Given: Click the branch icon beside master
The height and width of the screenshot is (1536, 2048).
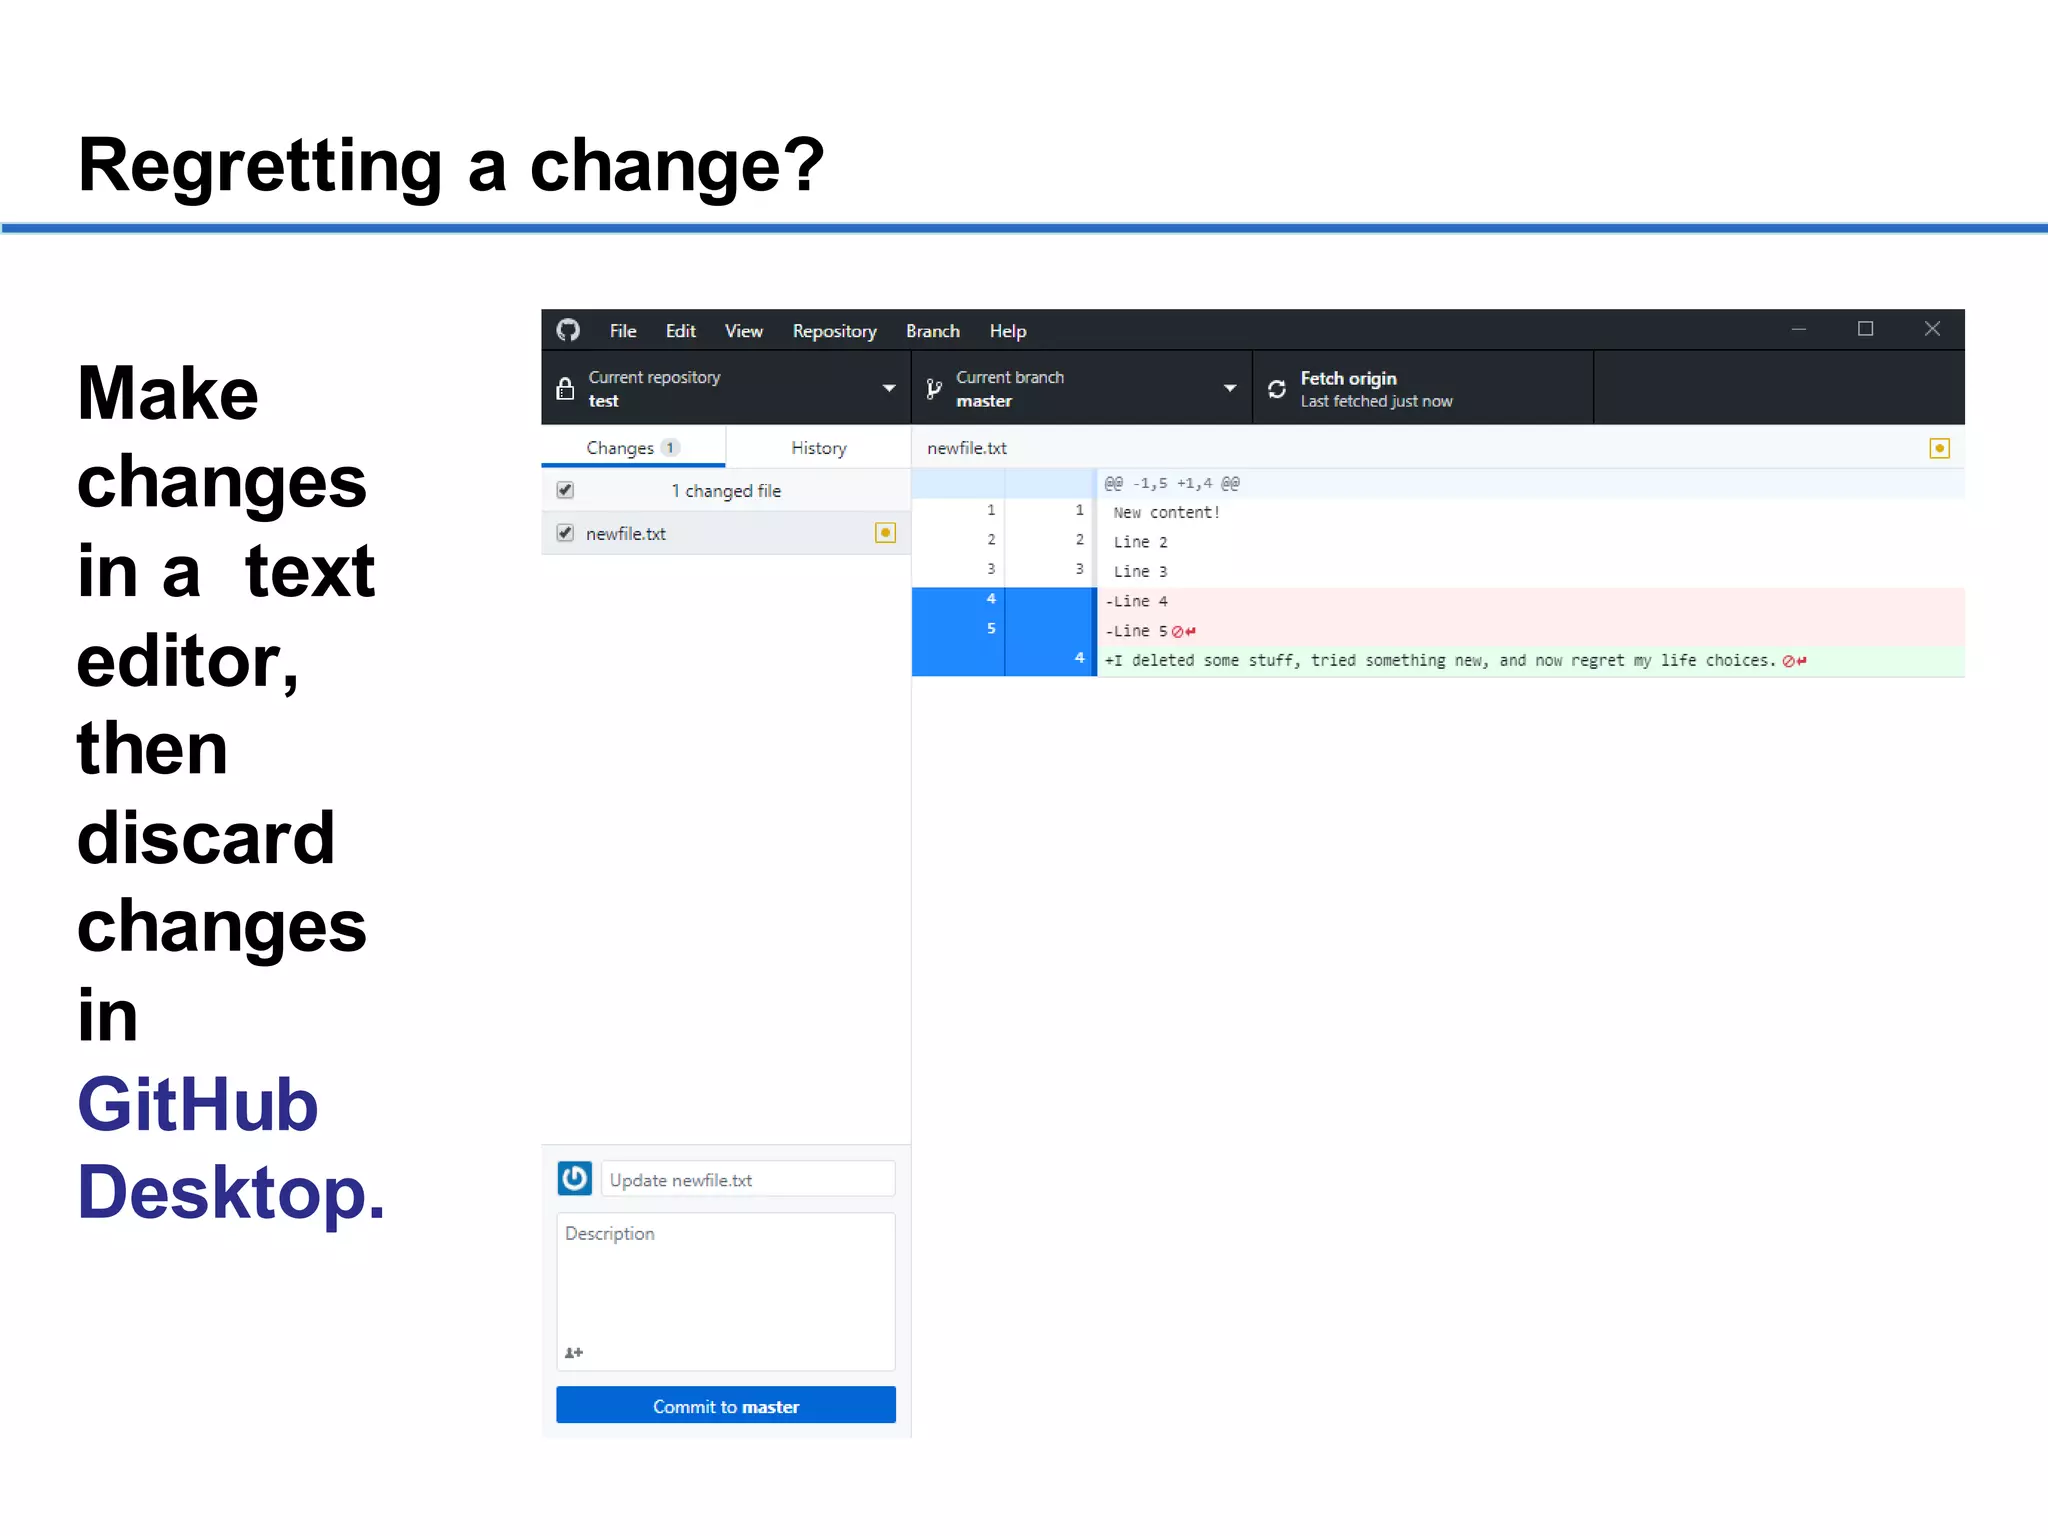Looking at the screenshot, I should click(x=934, y=389).
